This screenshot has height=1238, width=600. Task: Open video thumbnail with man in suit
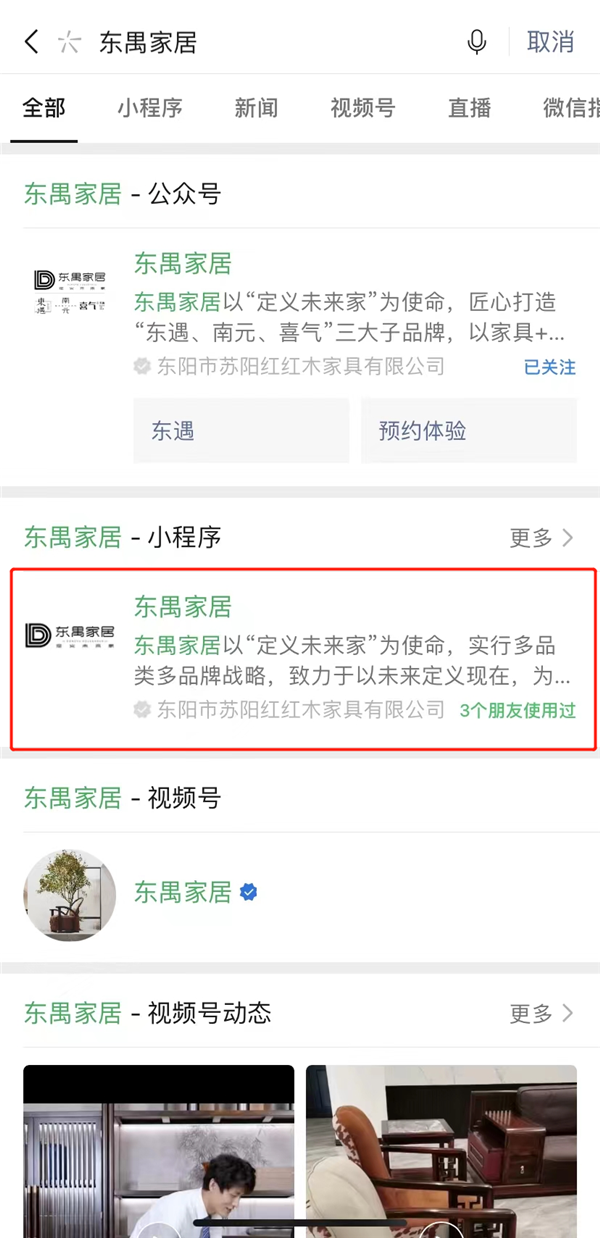point(159,1150)
